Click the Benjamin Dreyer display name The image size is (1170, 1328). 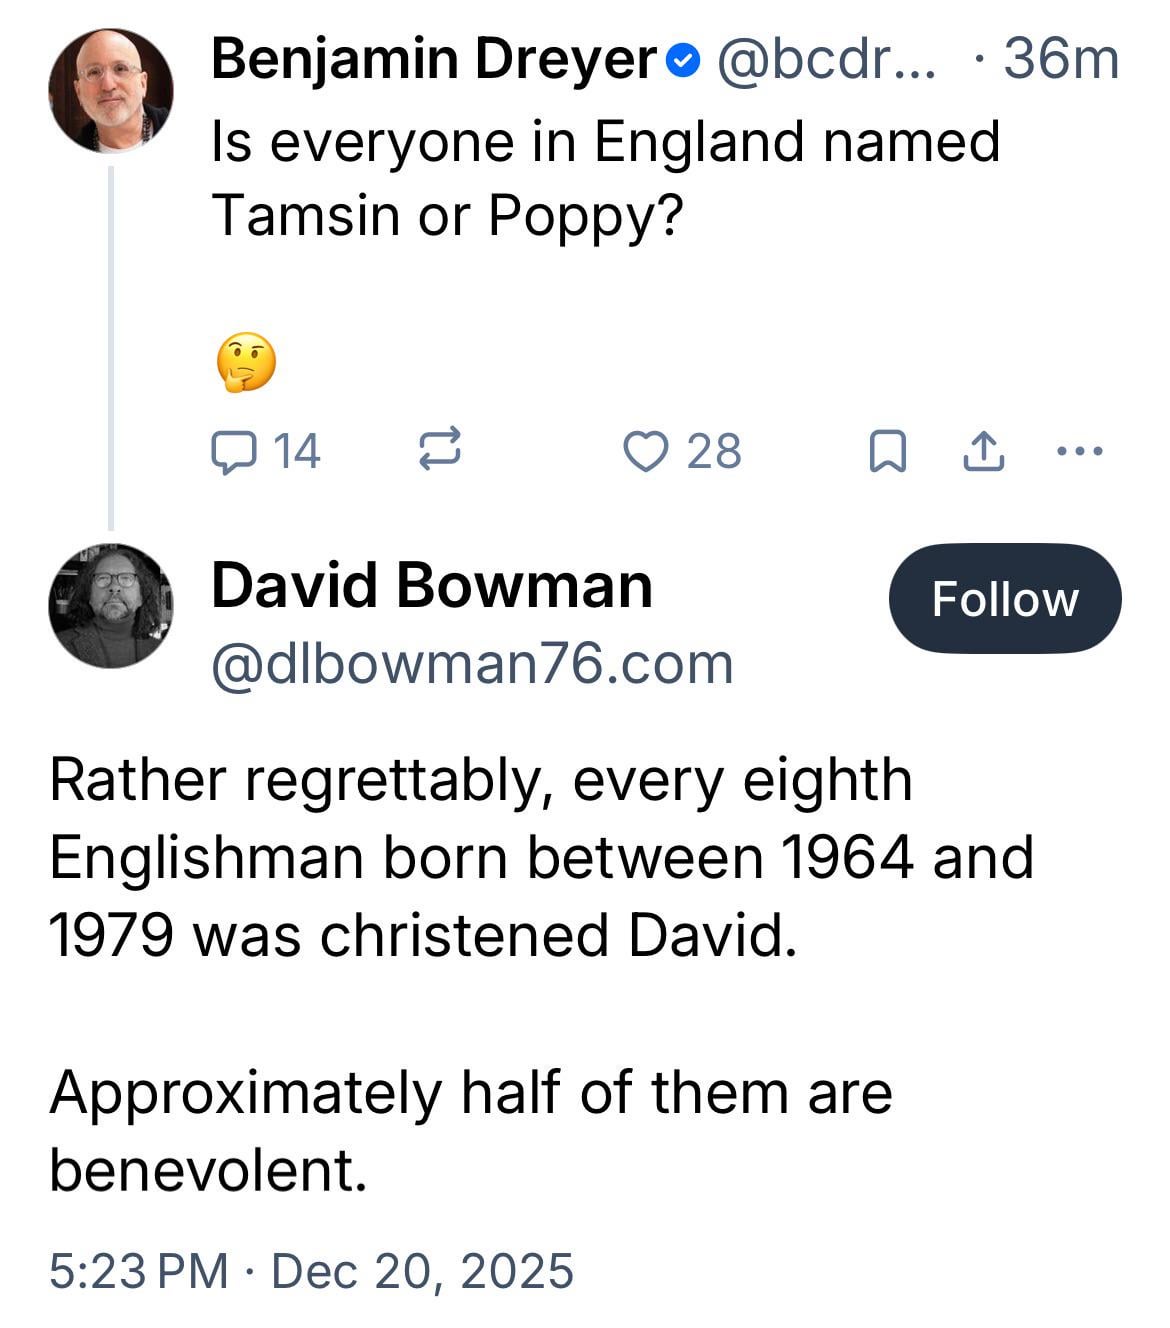click(432, 60)
